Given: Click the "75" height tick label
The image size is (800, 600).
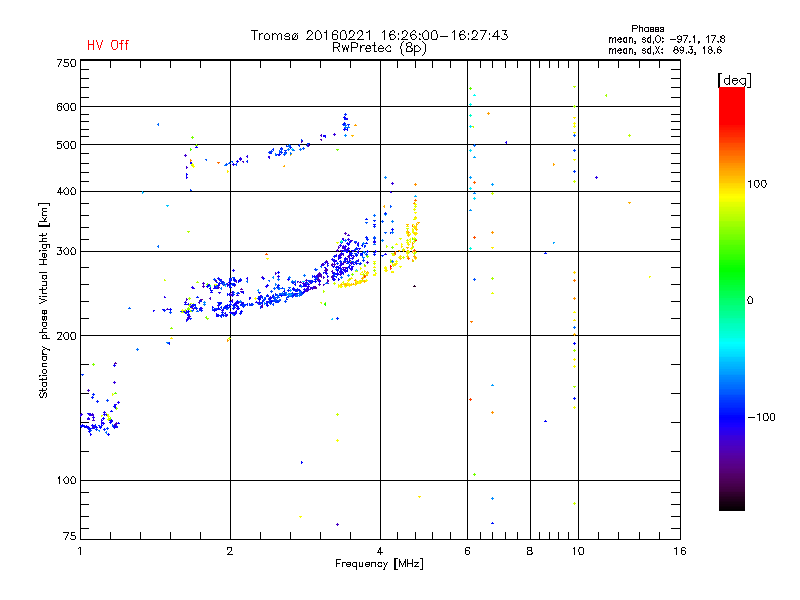Looking at the screenshot, I should coord(70,536).
